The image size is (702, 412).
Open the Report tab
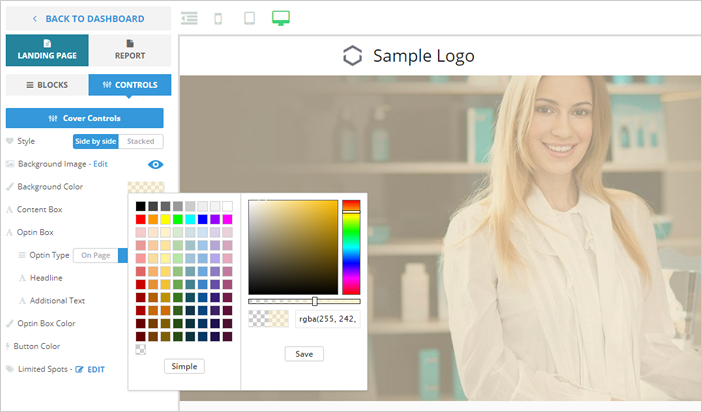click(x=130, y=50)
